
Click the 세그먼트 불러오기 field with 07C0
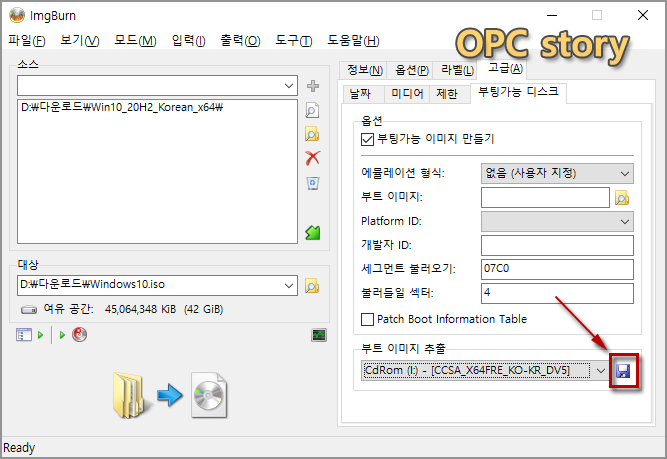tap(557, 269)
